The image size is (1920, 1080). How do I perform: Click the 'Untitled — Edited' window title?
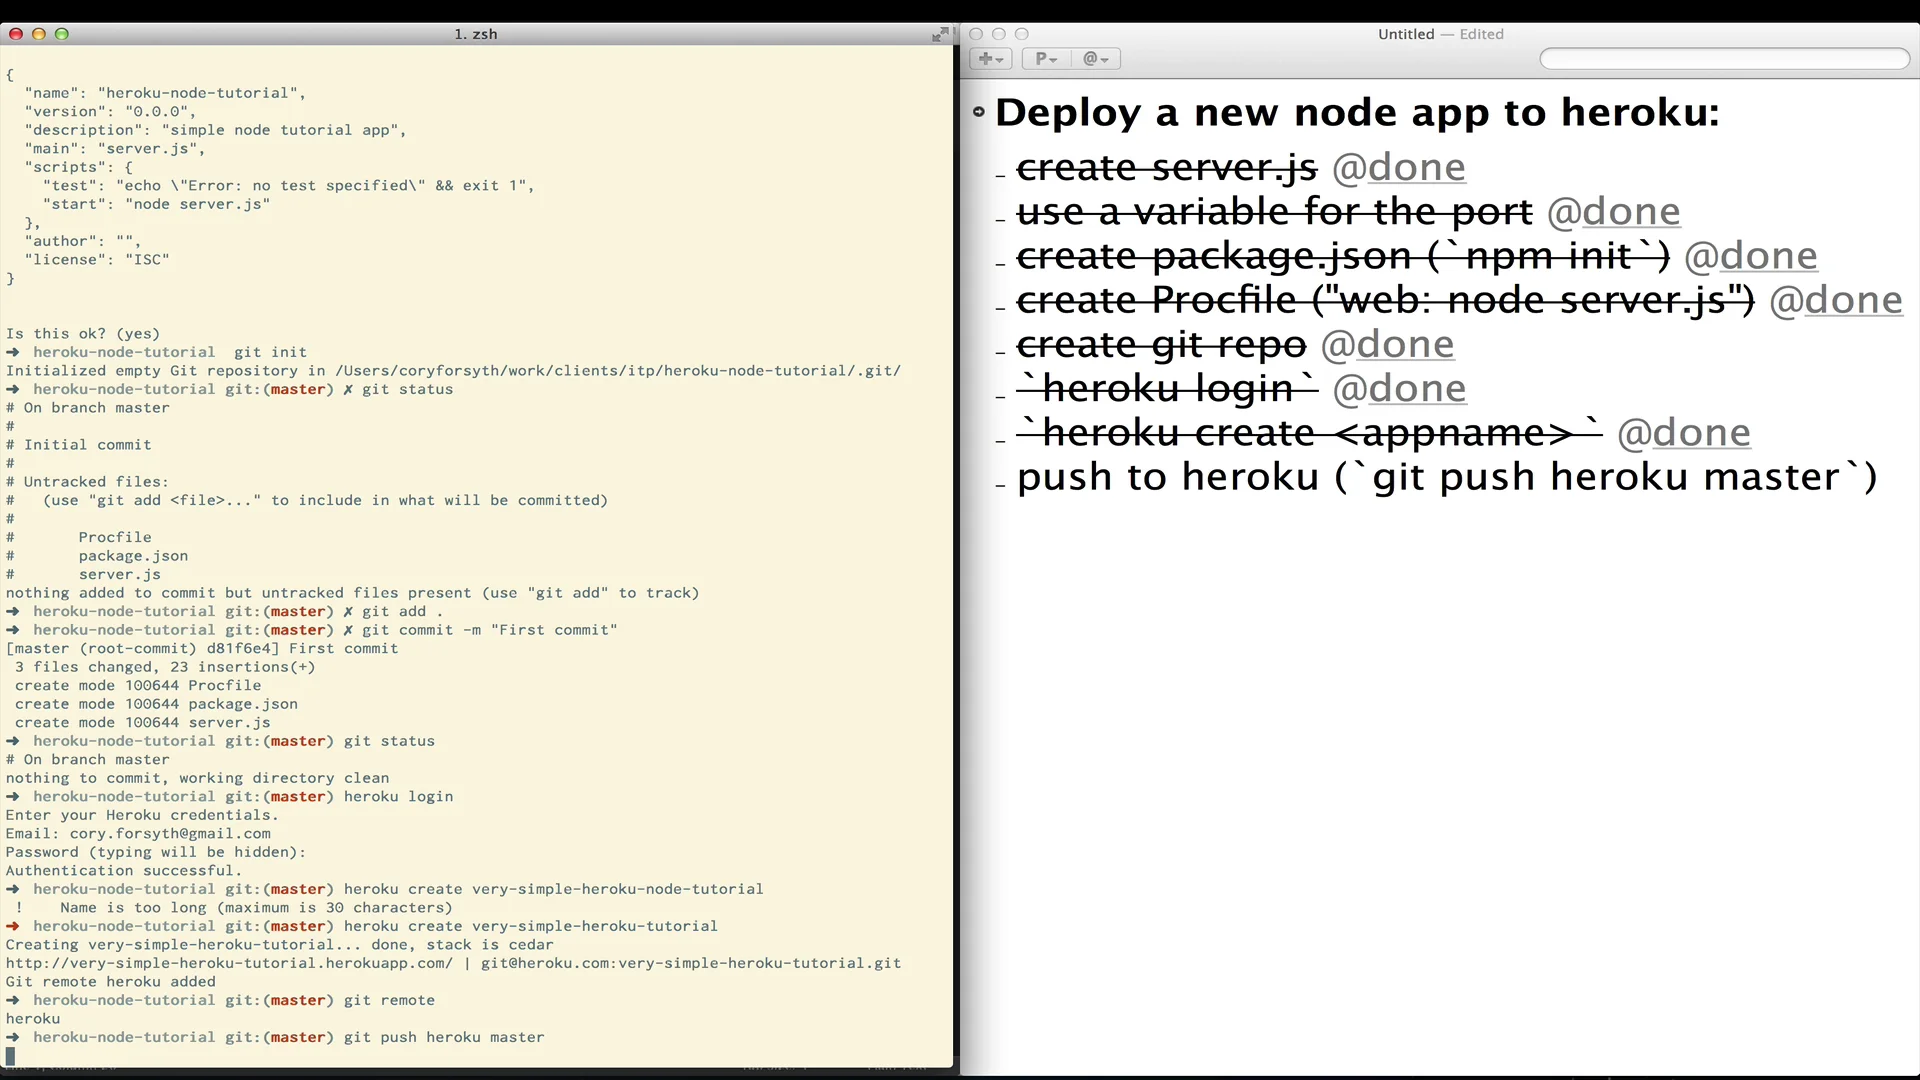tap(1440, 34)
